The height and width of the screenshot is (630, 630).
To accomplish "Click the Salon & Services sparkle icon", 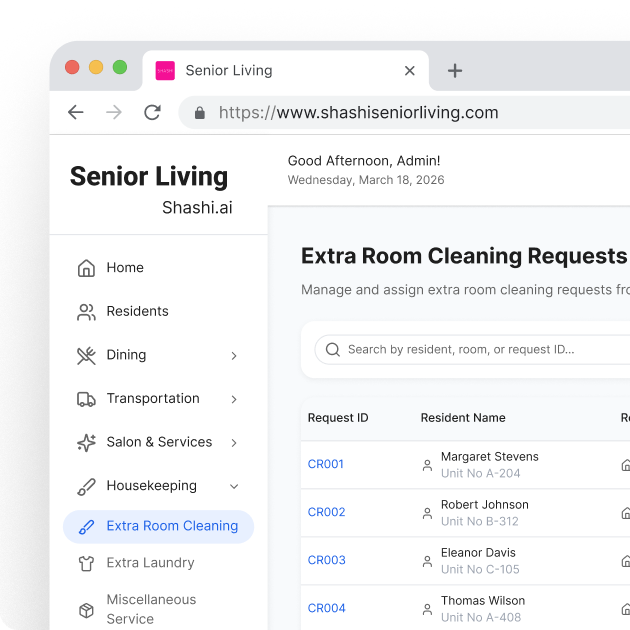I will (x=86, y=442).
